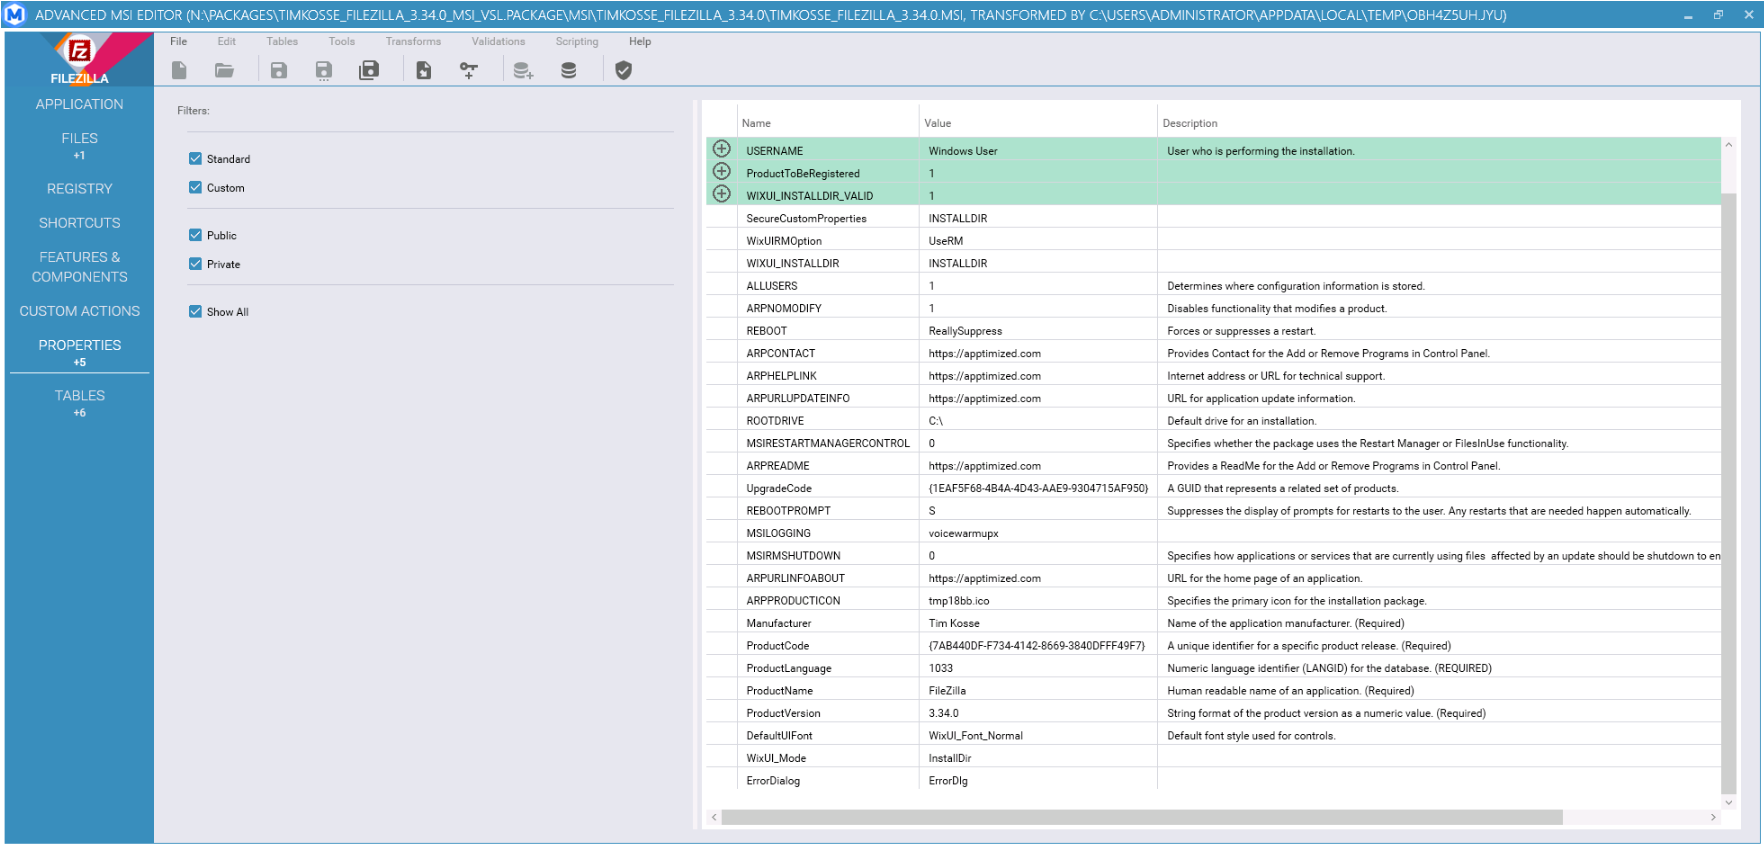Select the ProductName value FileZilla

pyautogui.click(x=947, y=691)
